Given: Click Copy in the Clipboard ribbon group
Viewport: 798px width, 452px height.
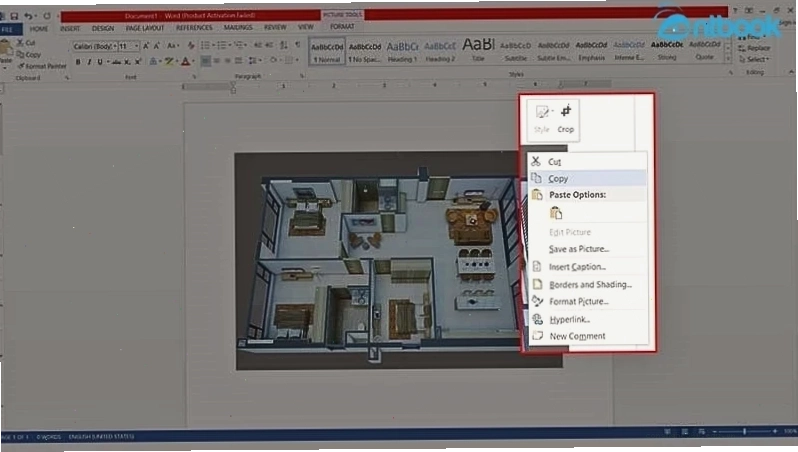Looking at the screenshot, I should coord(28,54).
